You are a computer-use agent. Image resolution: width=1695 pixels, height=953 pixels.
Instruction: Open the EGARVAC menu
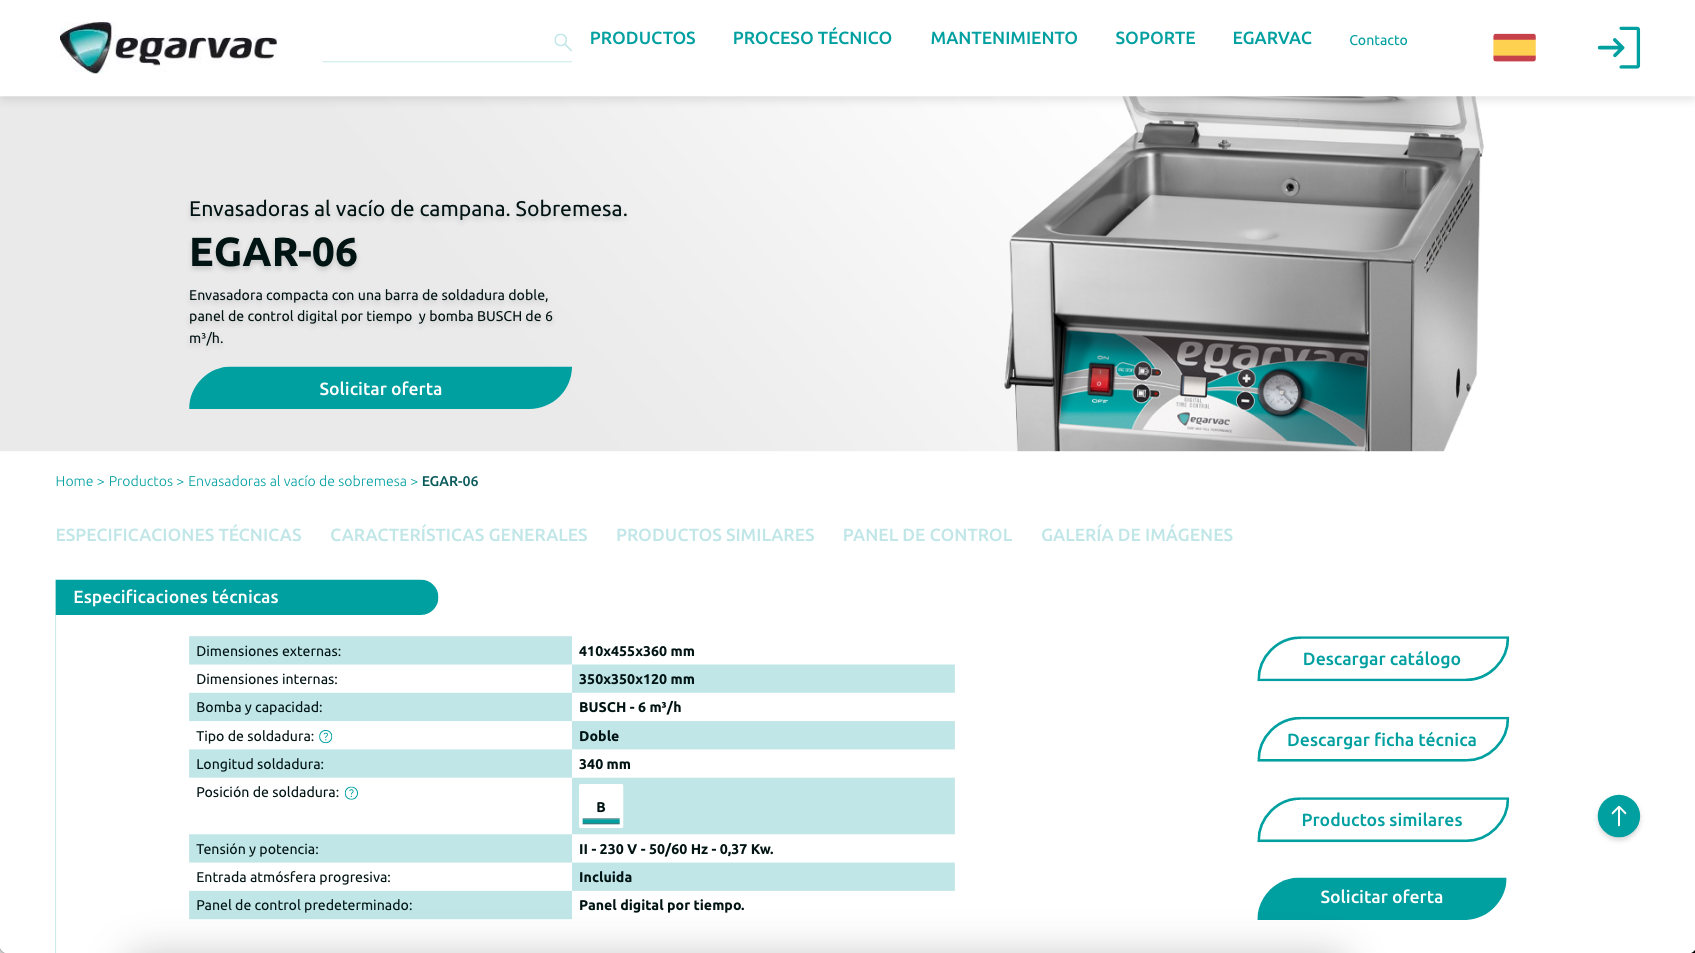coord(1272,38)
